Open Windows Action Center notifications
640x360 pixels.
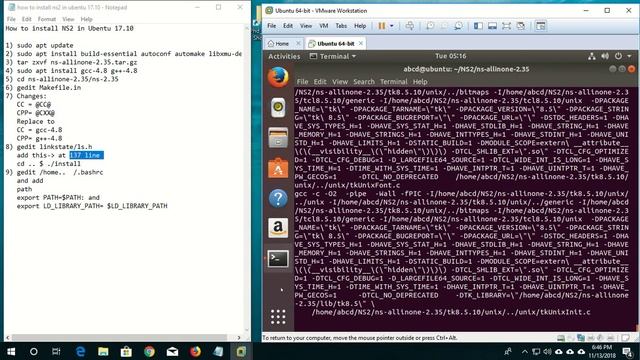(x=627, y=351)
